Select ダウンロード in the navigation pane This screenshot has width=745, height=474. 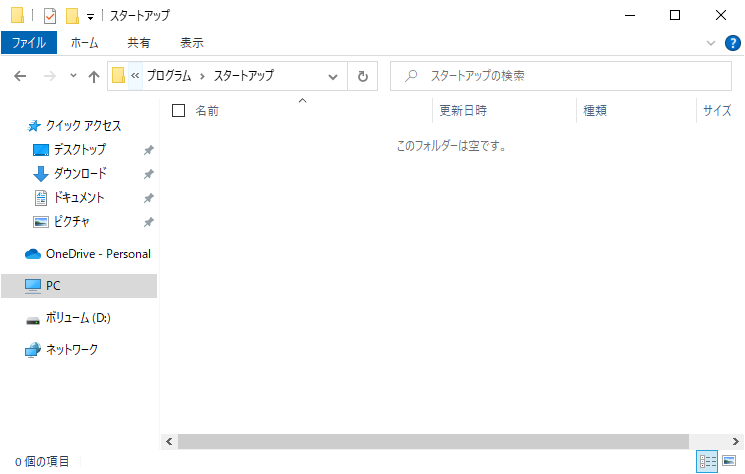click(80, 173)
